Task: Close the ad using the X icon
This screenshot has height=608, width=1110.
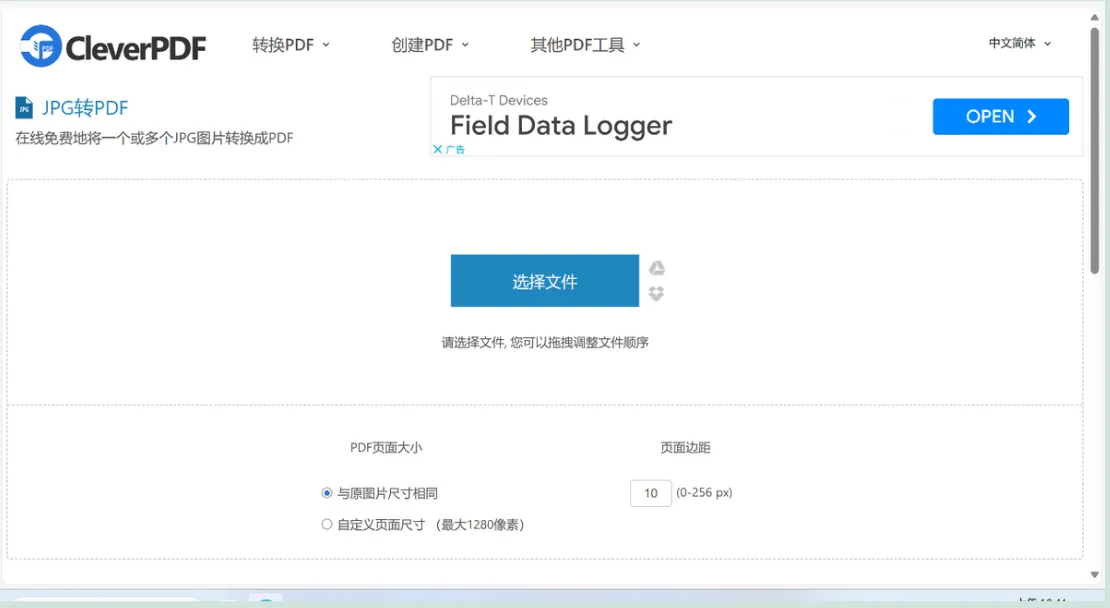Action: point(437,149)
